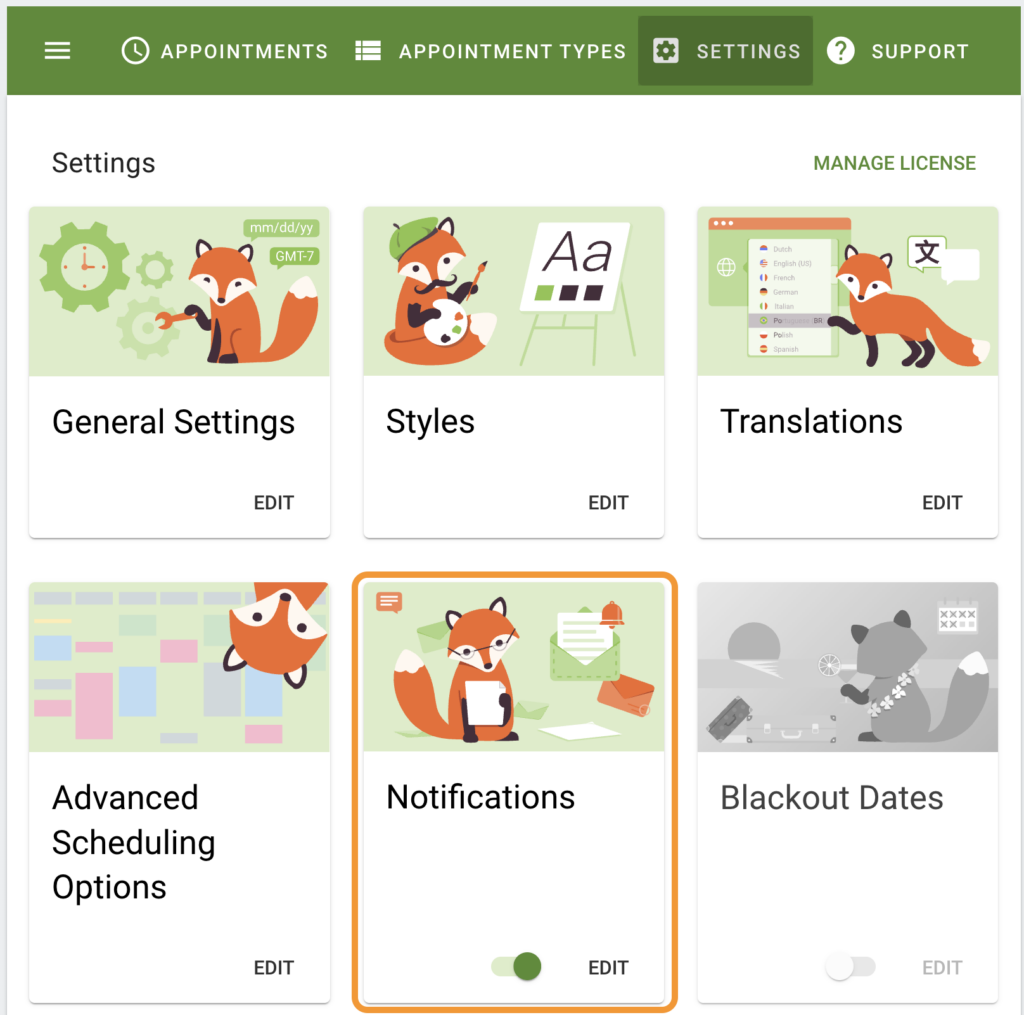Click the Styles painter fox illustration
This screenshot has height=1015, width=1024.
tap(513, 291)
